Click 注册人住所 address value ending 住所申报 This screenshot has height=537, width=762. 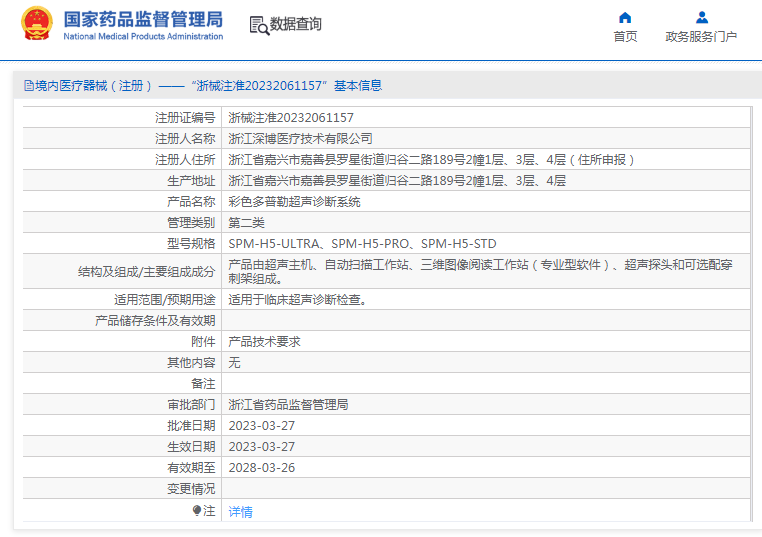click(431, 159)
